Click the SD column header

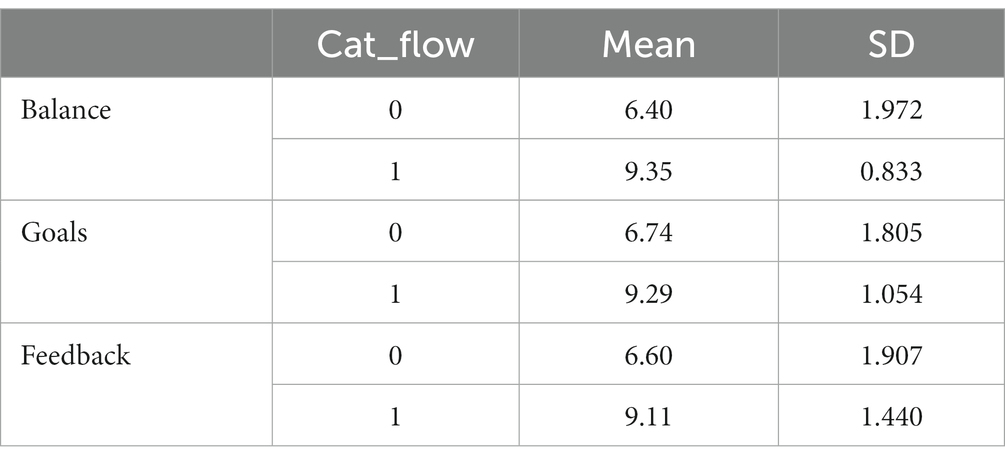pos(892,46)
